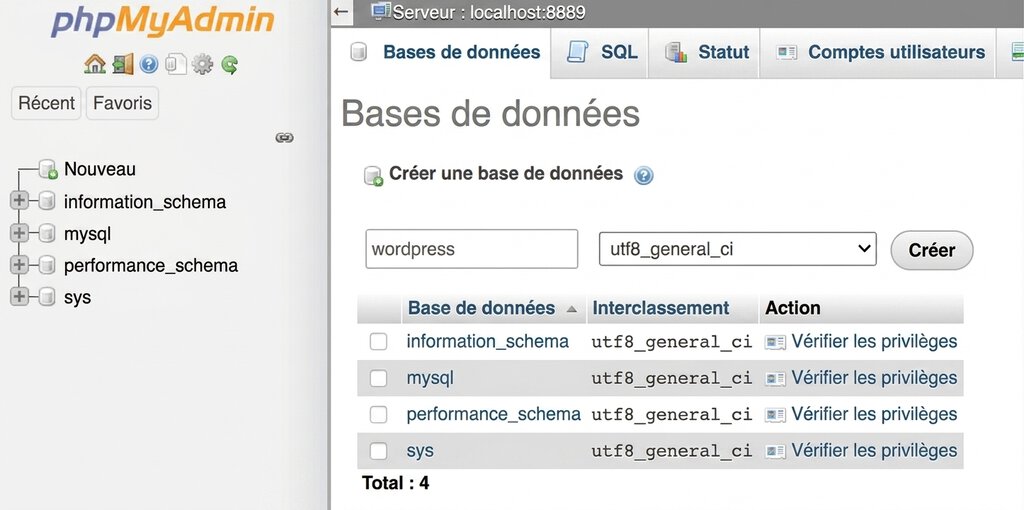Open documentation via blue question-mark sidebar icon
This screenshot has height=510, width=1024.
tap(149, 64)
